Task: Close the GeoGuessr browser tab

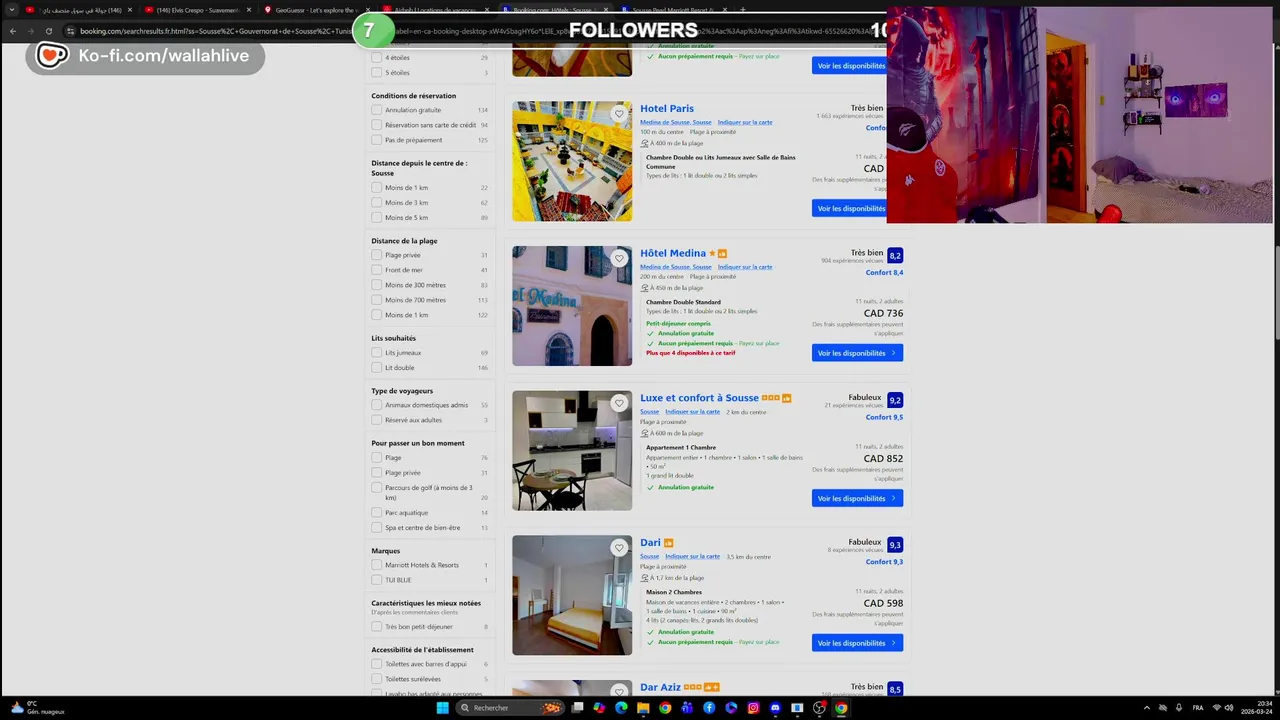Action: [x=366, y=10]
